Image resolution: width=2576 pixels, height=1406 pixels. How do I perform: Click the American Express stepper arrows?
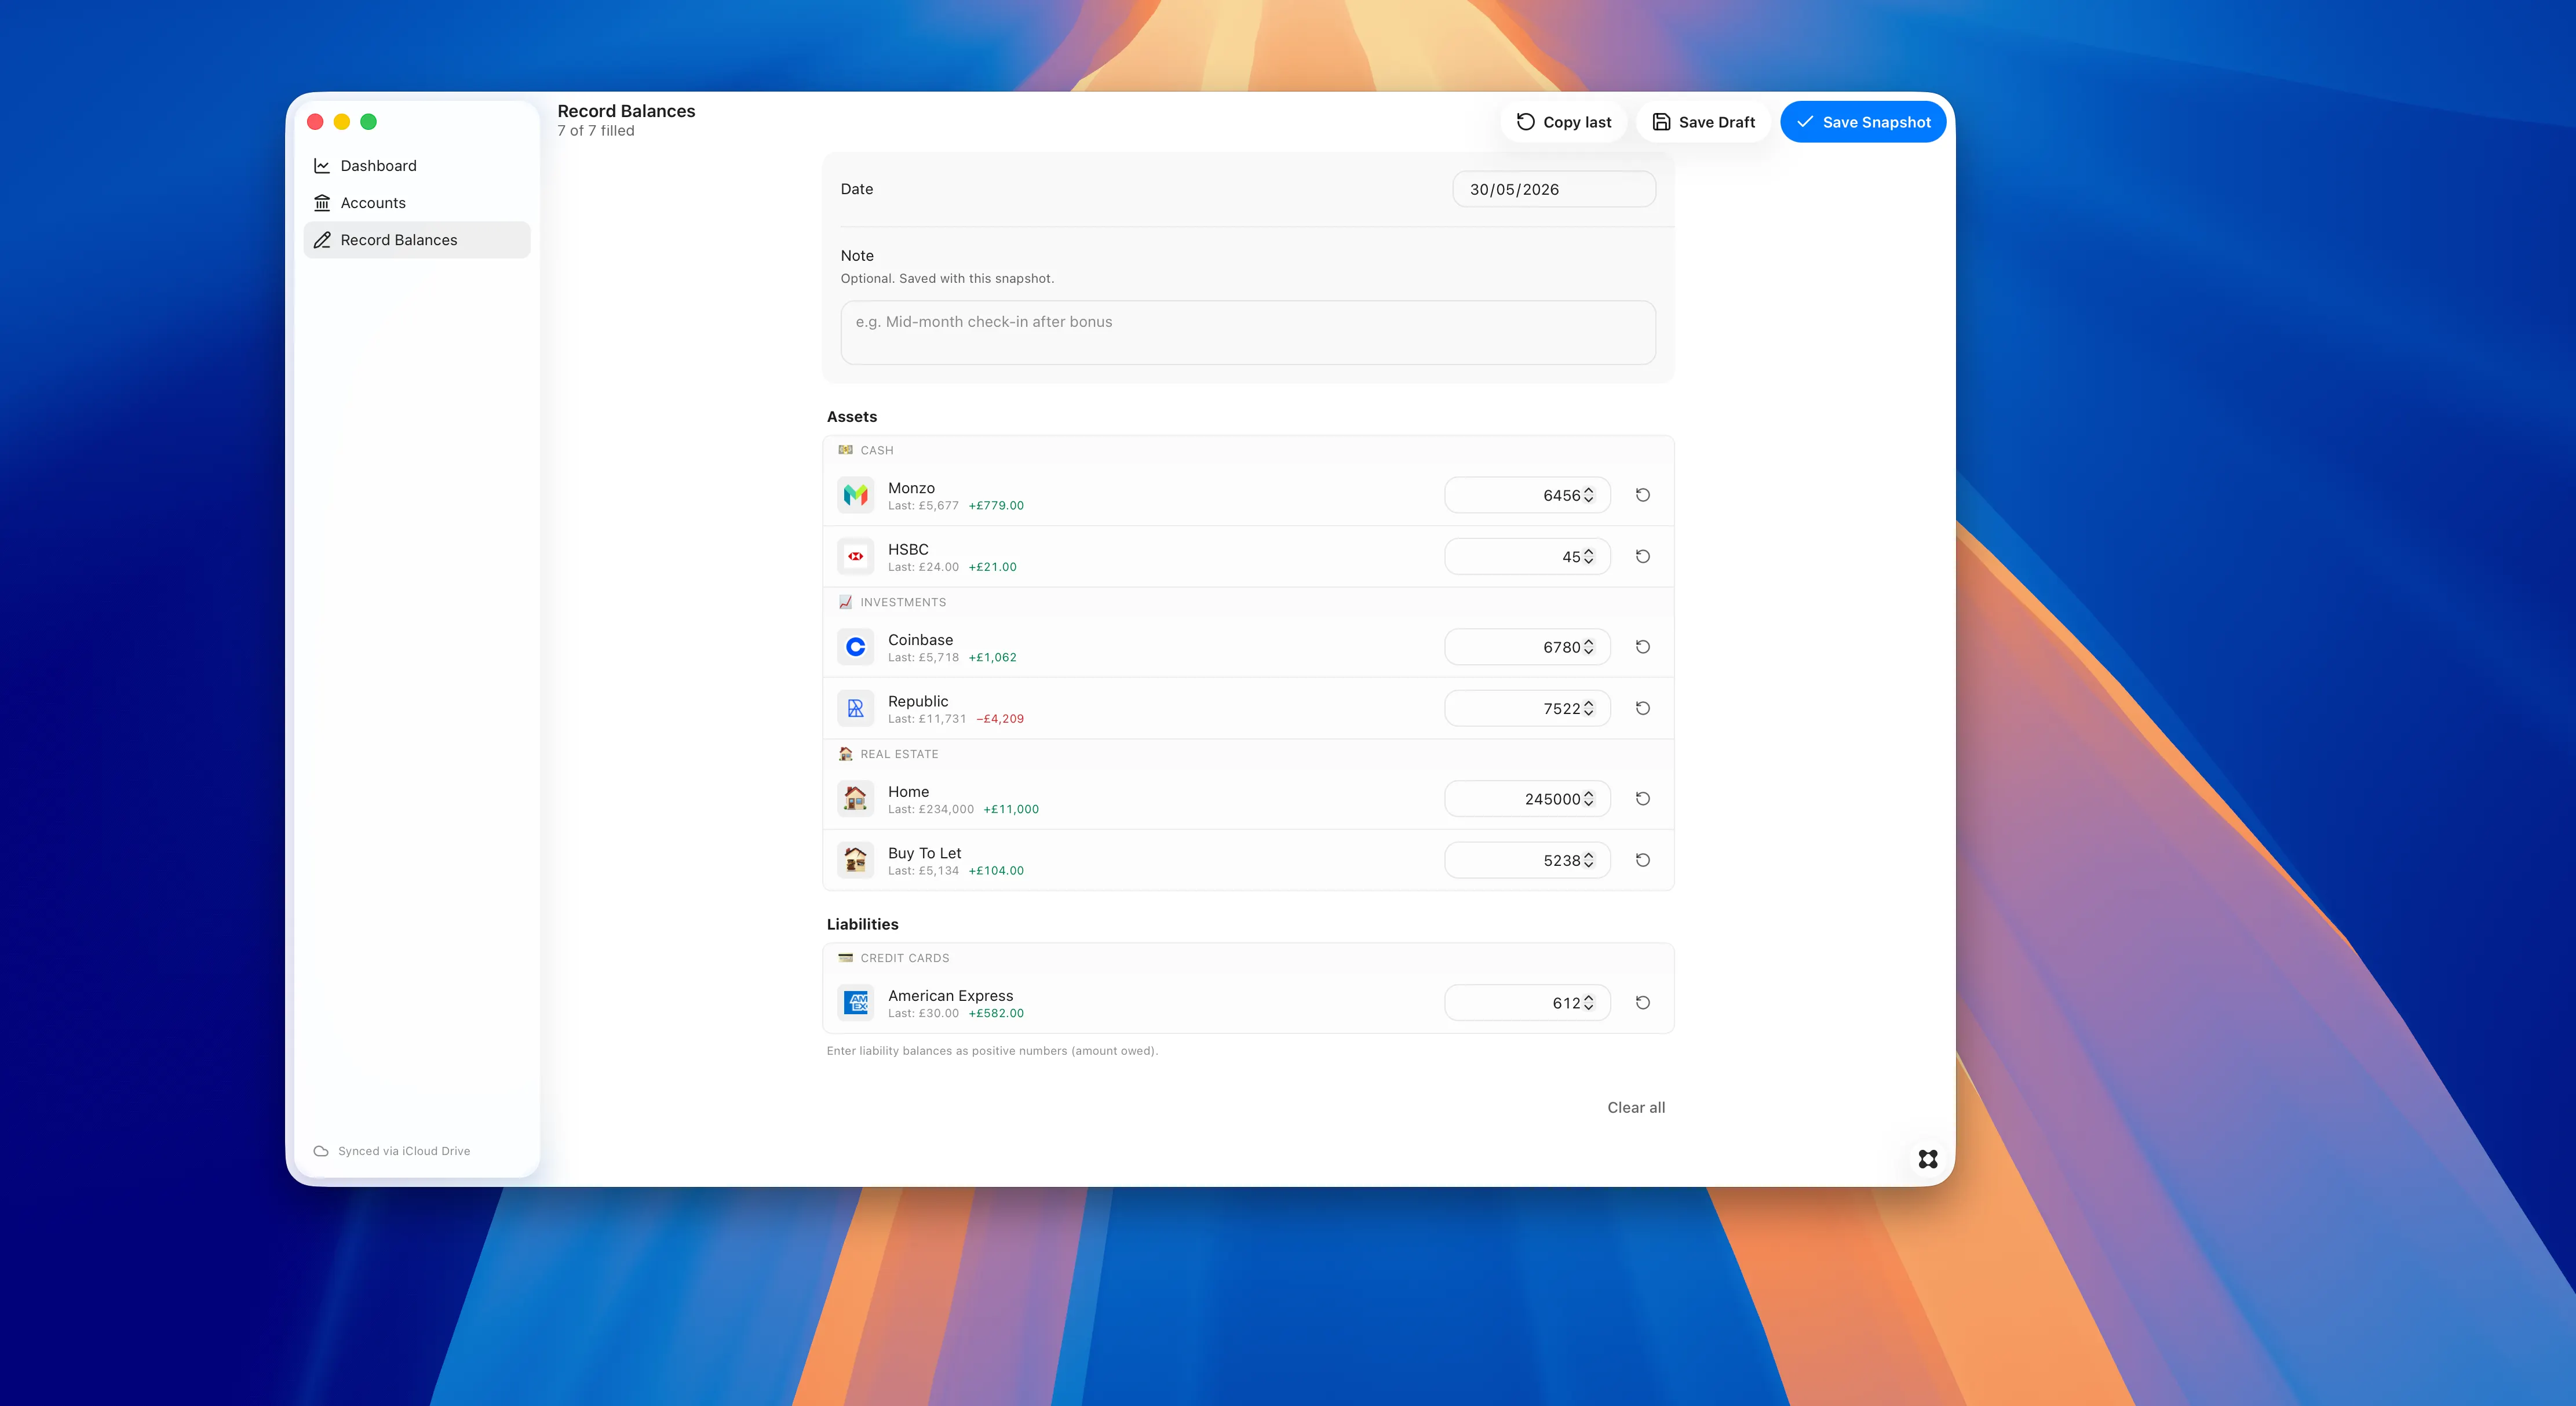(x=1589, y=1003)
